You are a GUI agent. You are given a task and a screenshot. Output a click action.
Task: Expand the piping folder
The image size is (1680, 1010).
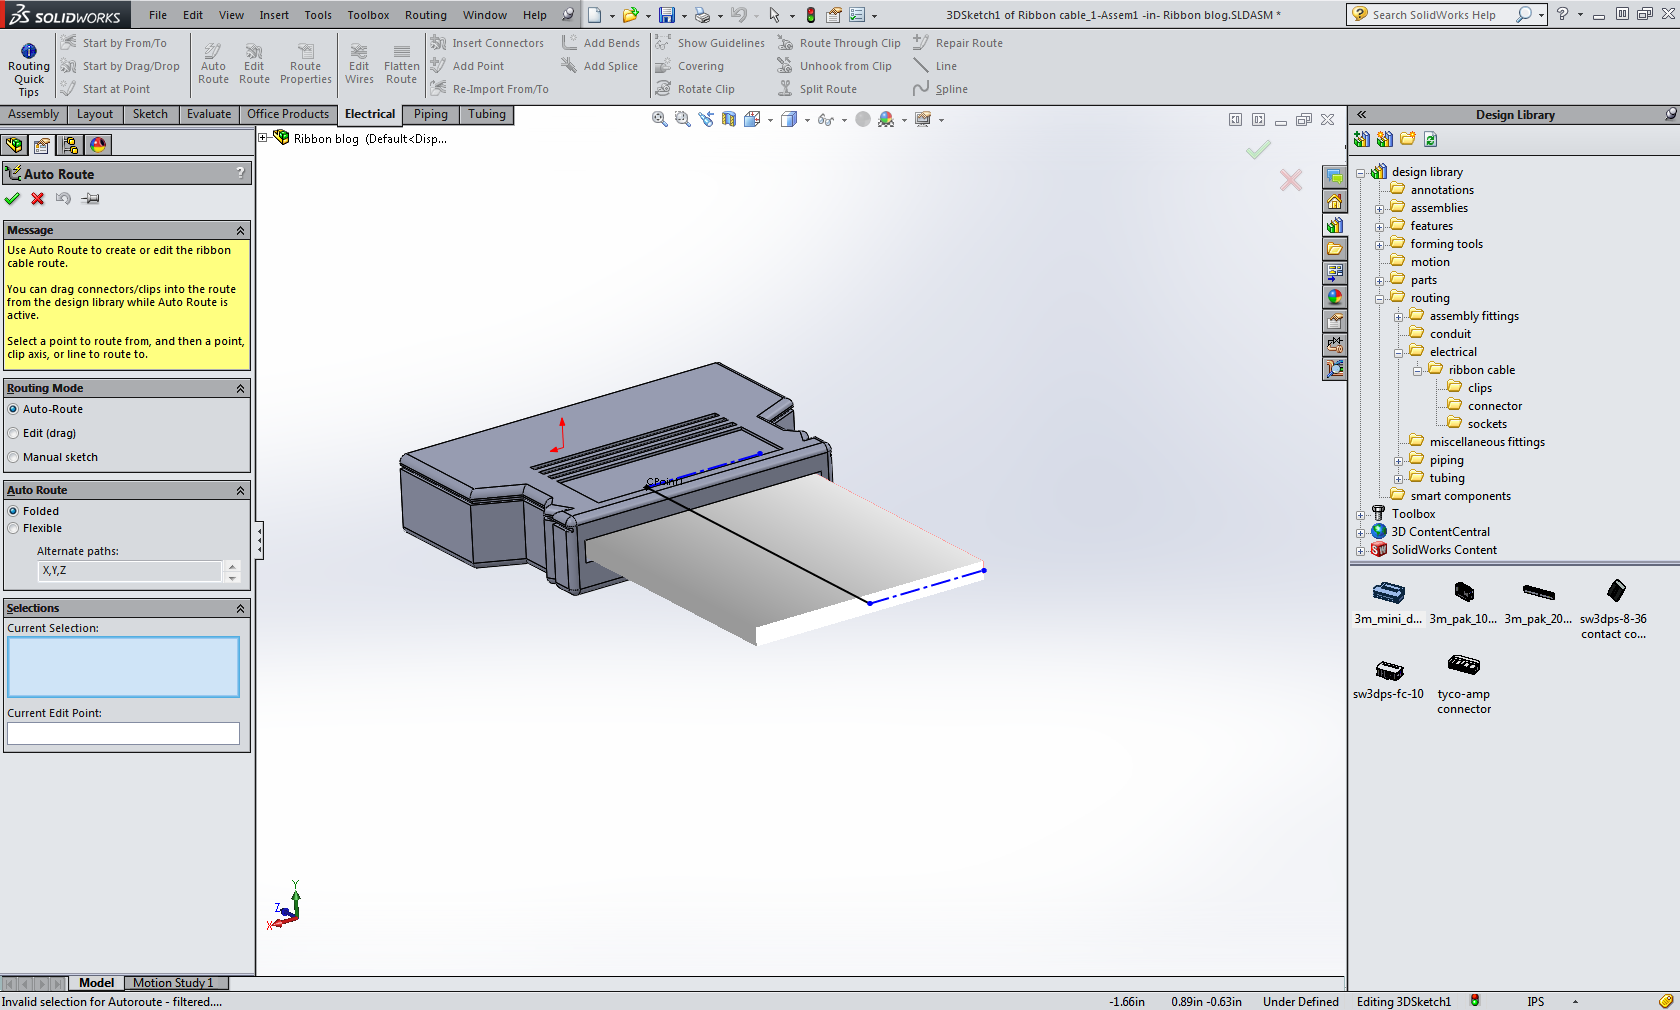(x=1398, y=461)
